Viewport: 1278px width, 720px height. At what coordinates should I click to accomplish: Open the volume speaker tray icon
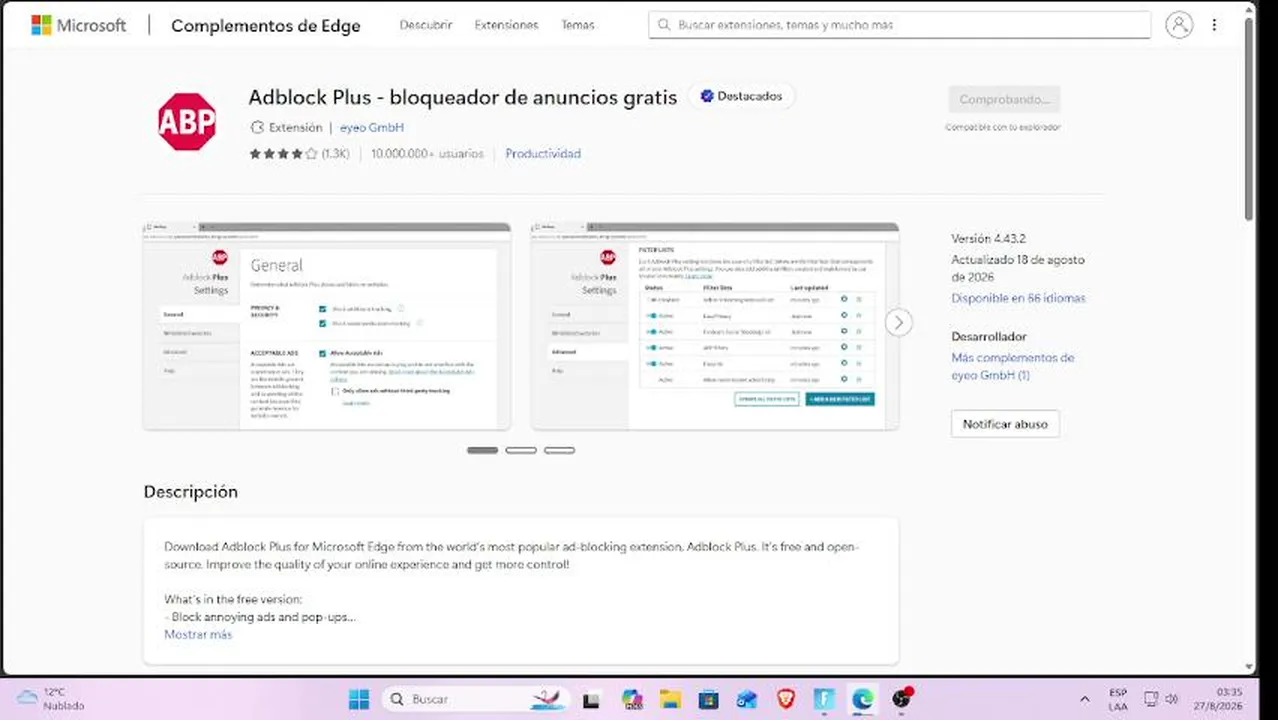(x=1171, y=698)
